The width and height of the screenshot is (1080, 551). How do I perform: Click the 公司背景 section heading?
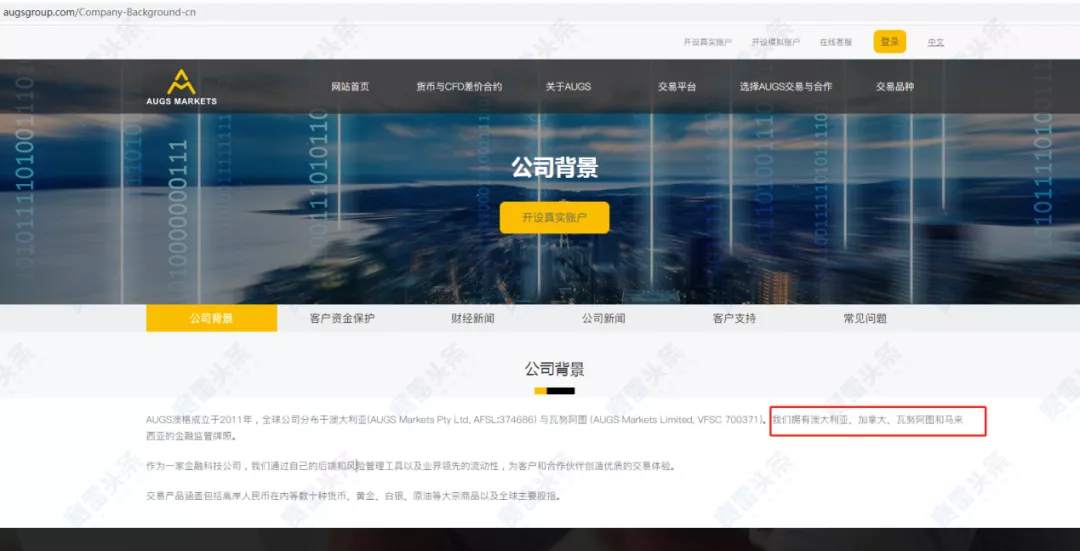point(554,369)
